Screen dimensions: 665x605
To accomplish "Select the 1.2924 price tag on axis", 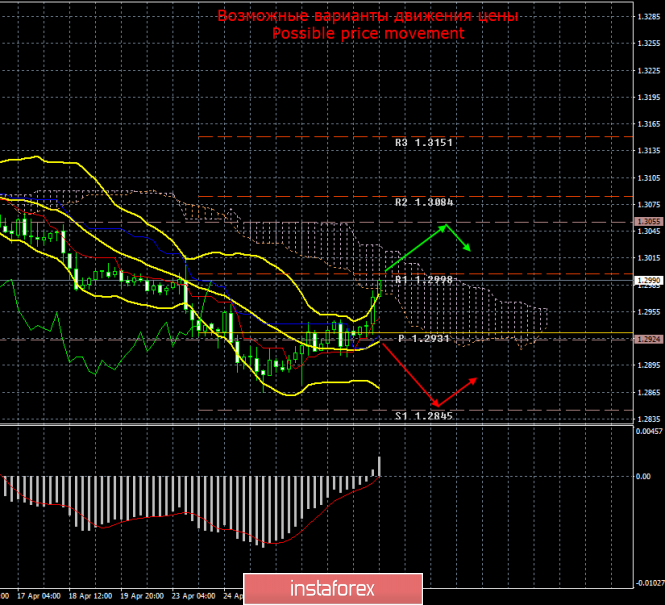I will click(647, 339).
